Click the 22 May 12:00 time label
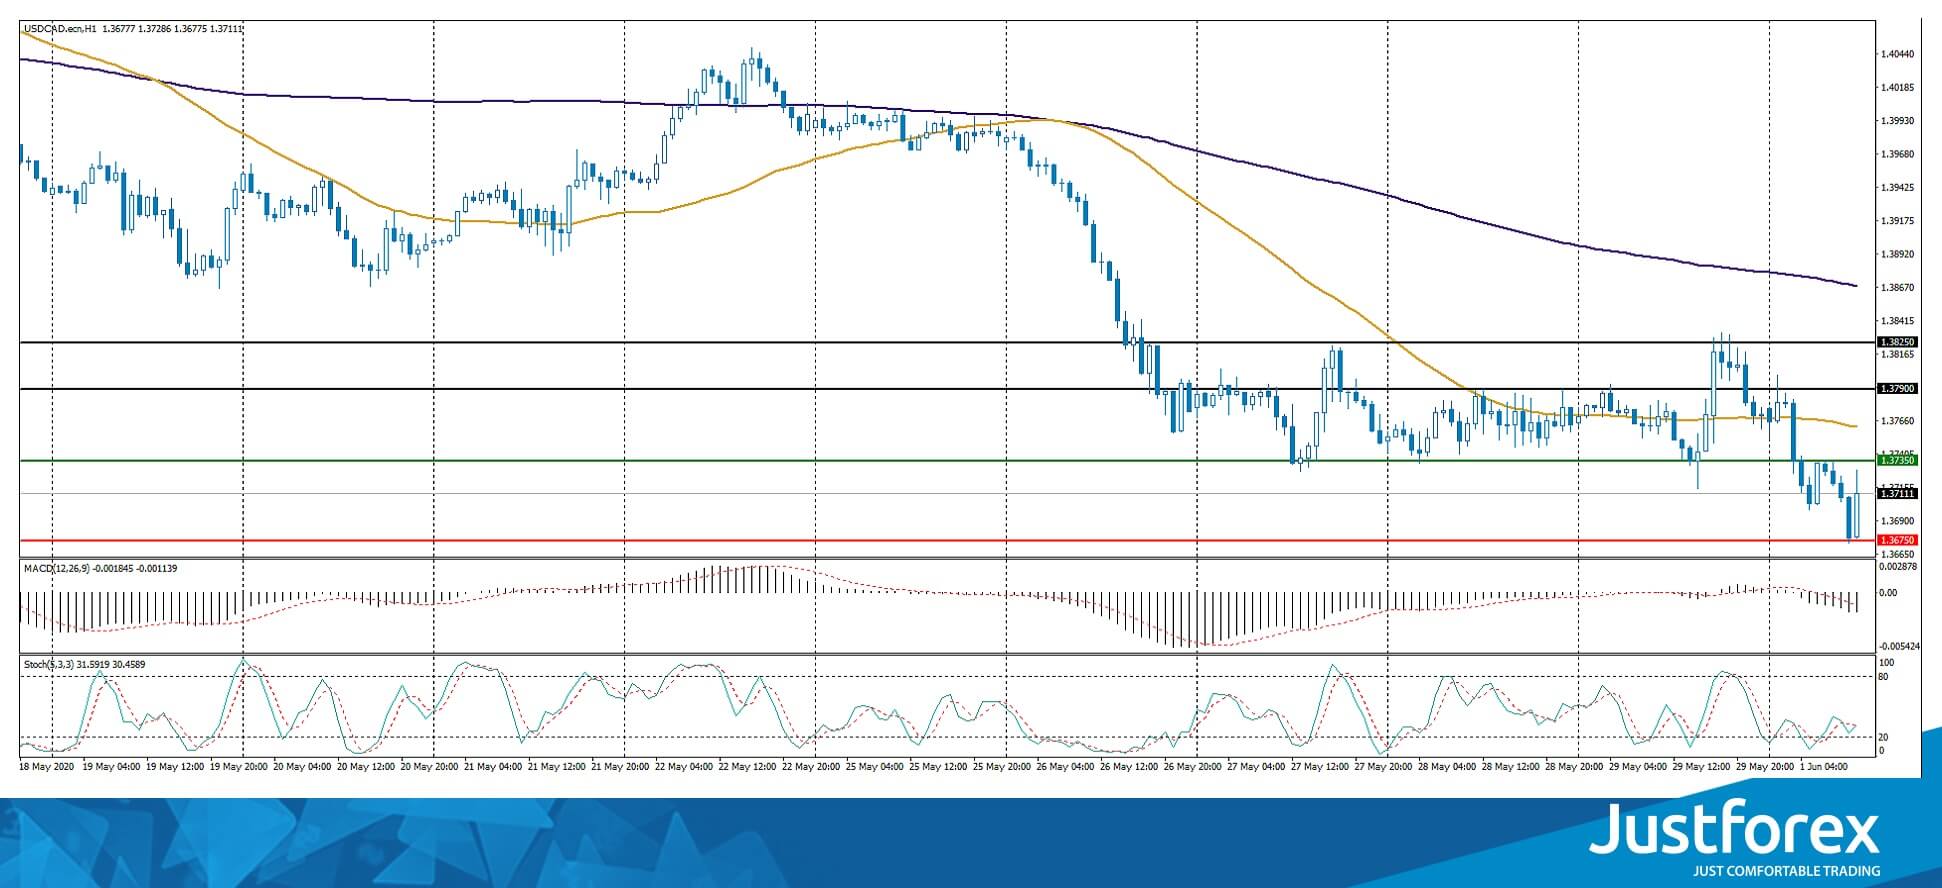1942x888 pixels. click(x=748, y=767)
